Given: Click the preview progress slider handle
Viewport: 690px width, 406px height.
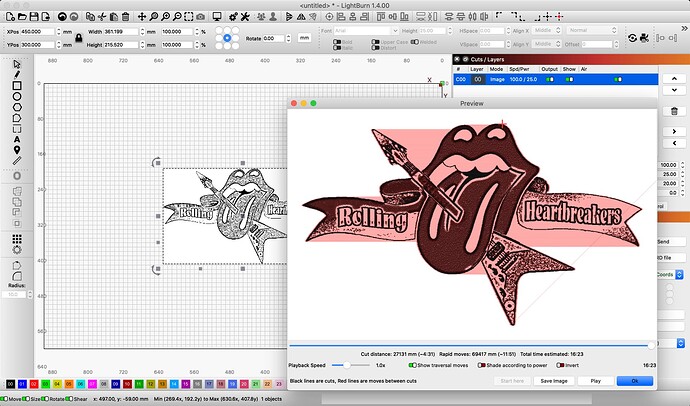Looking at the screenshot, I should click(651, 346).
